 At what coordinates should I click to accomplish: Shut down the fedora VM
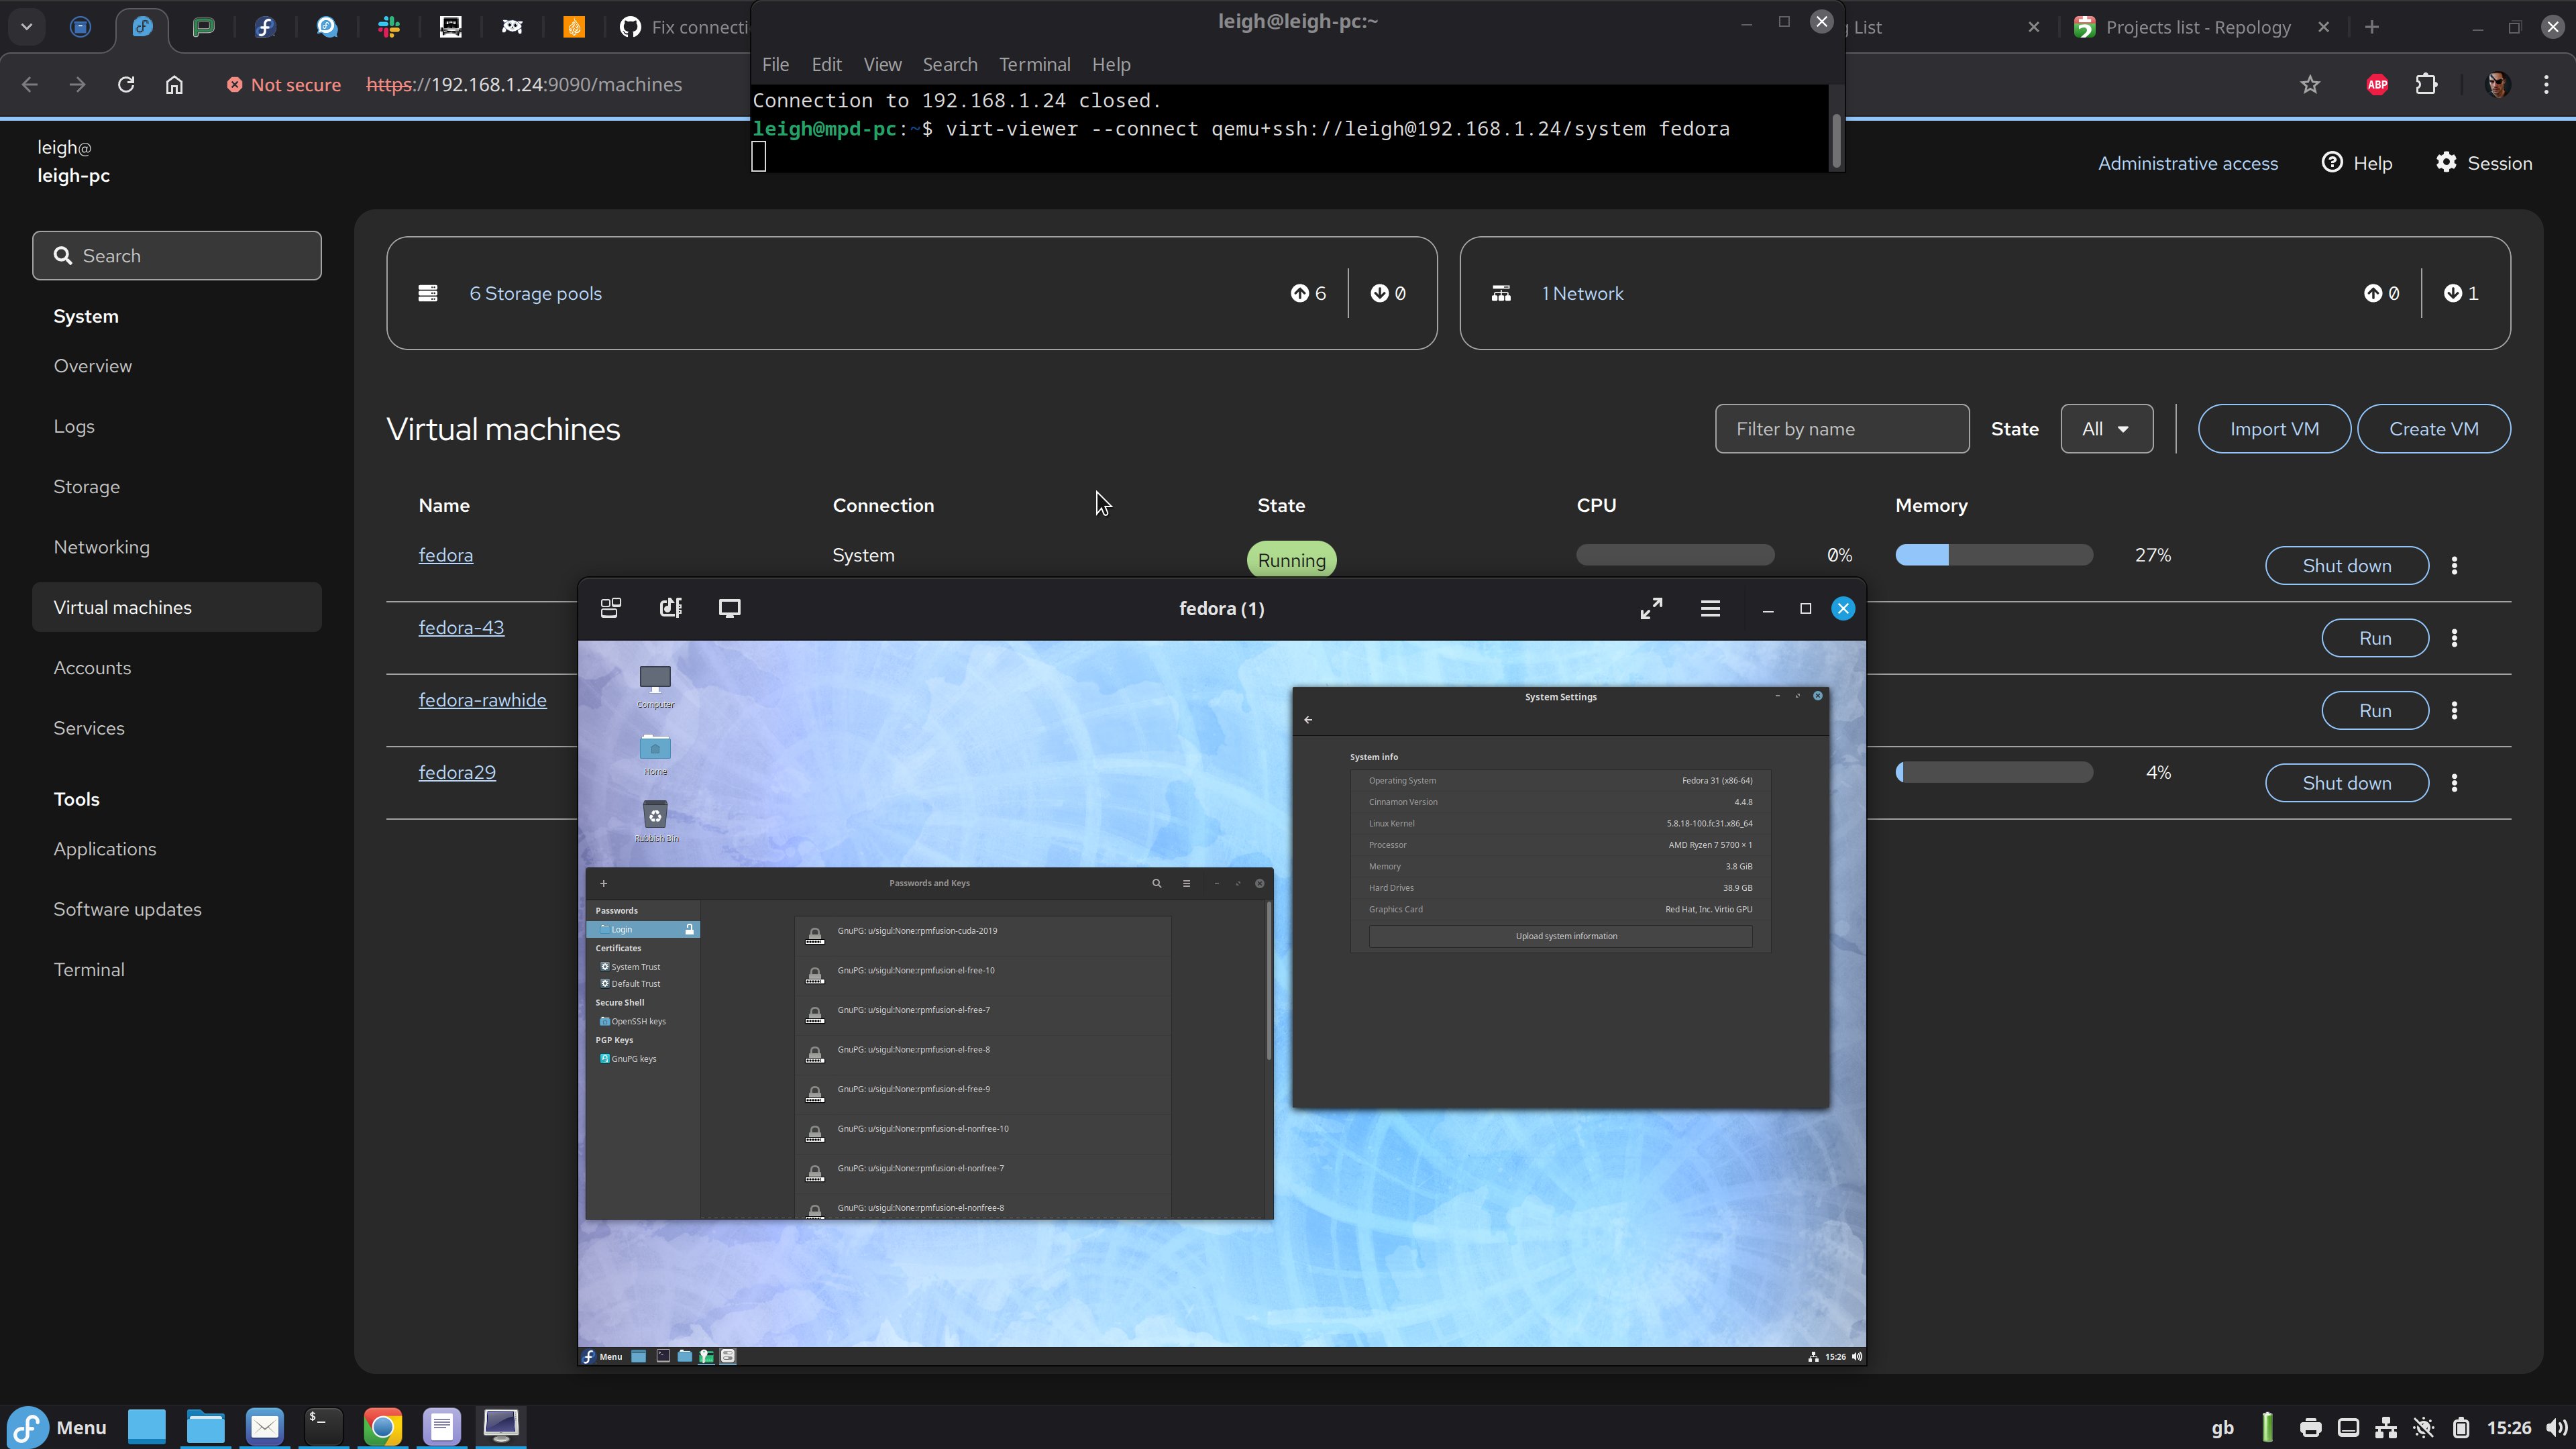pyautogui.click(x=2346, y=566)
